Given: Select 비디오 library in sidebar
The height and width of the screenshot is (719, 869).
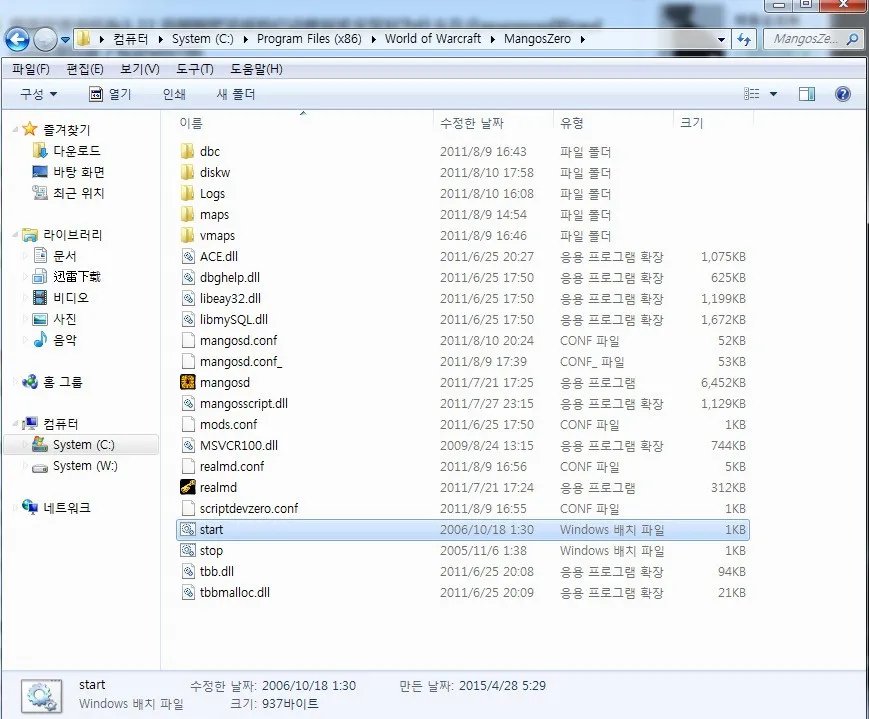Looking at the screenshot, I should [70, 298].
